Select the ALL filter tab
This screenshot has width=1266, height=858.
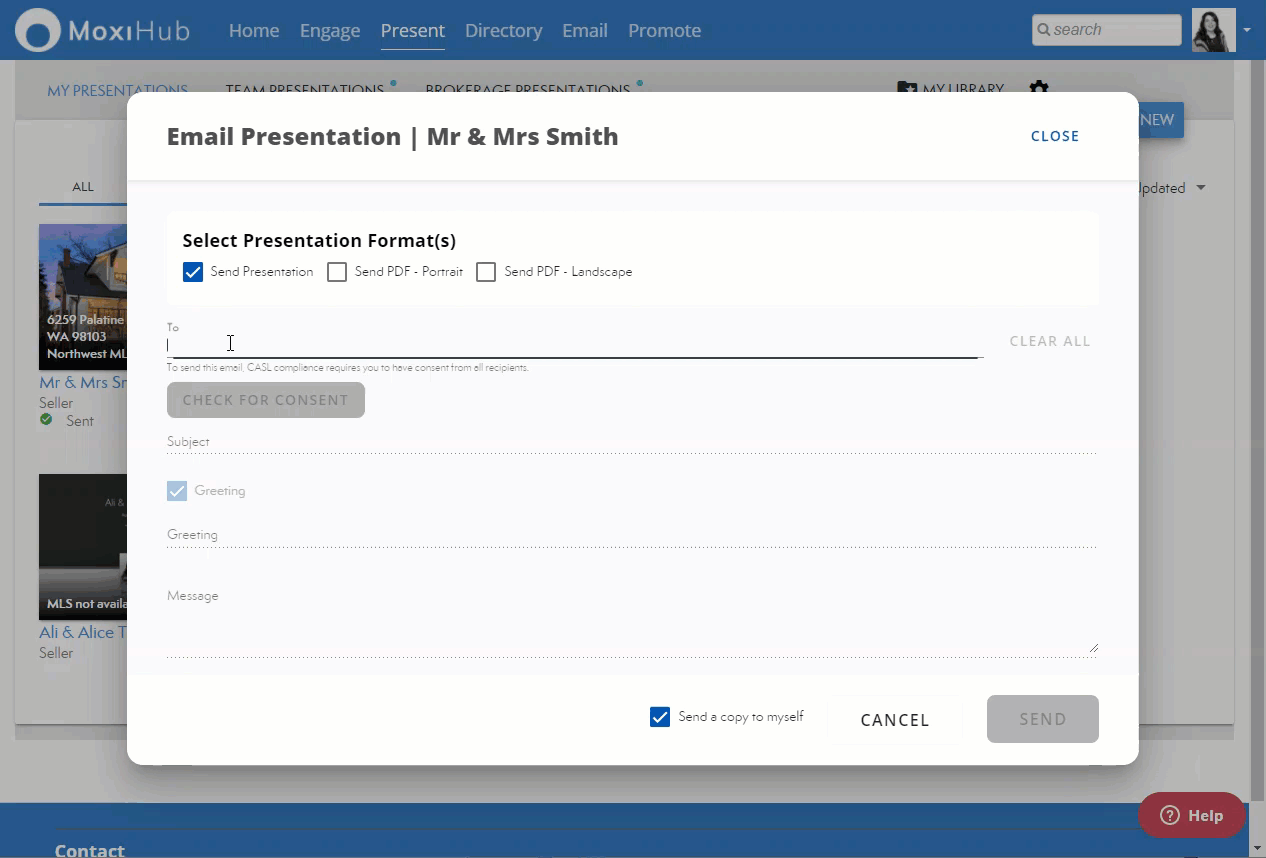coord(83,187)
